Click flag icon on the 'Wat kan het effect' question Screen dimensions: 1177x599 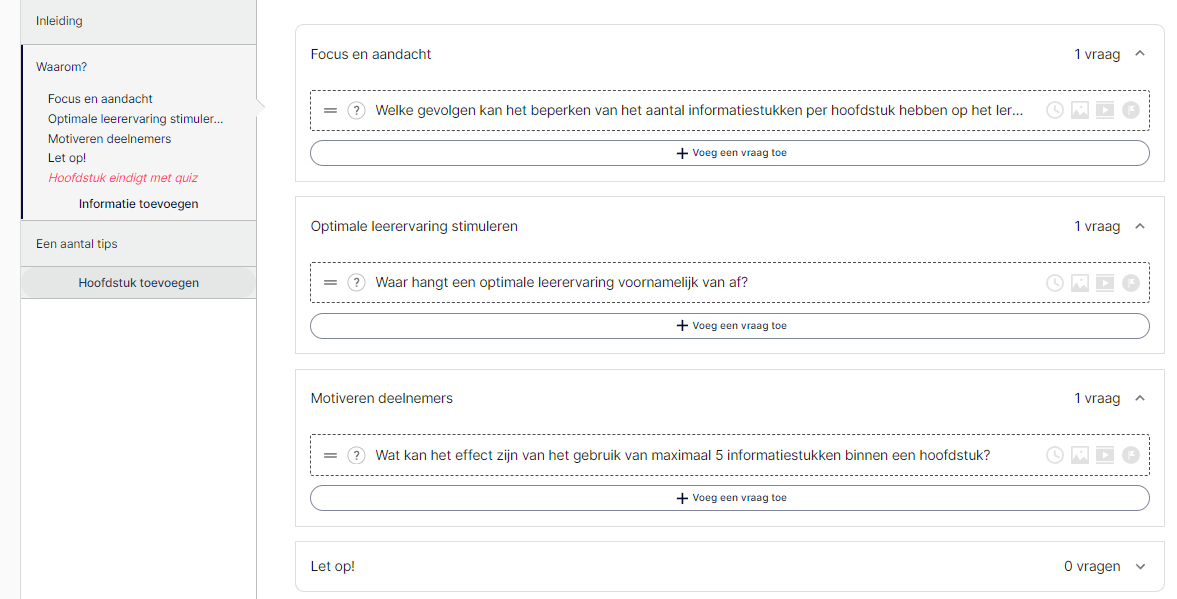click(x=1130, y=455)
